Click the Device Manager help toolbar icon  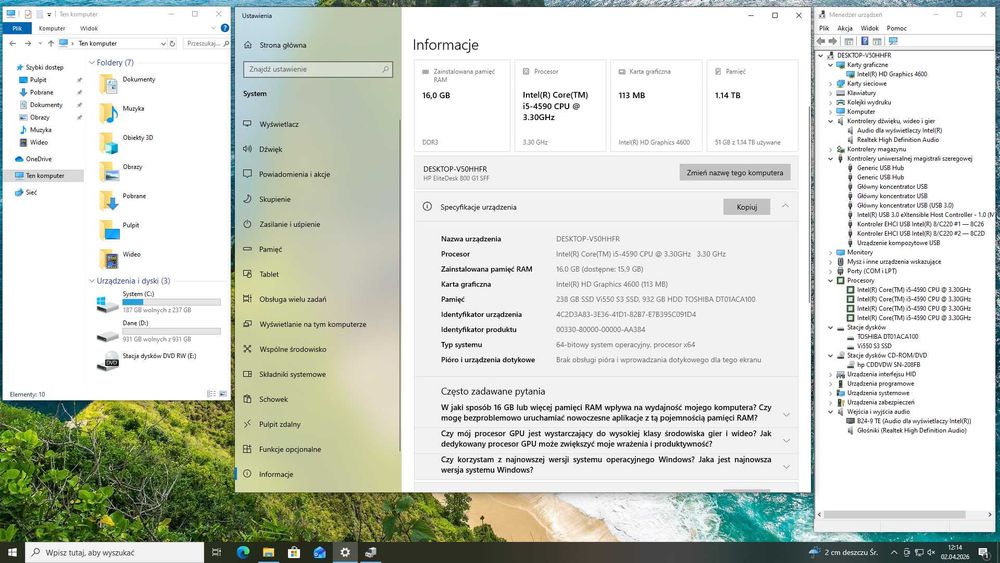click(x=864, y=41)
